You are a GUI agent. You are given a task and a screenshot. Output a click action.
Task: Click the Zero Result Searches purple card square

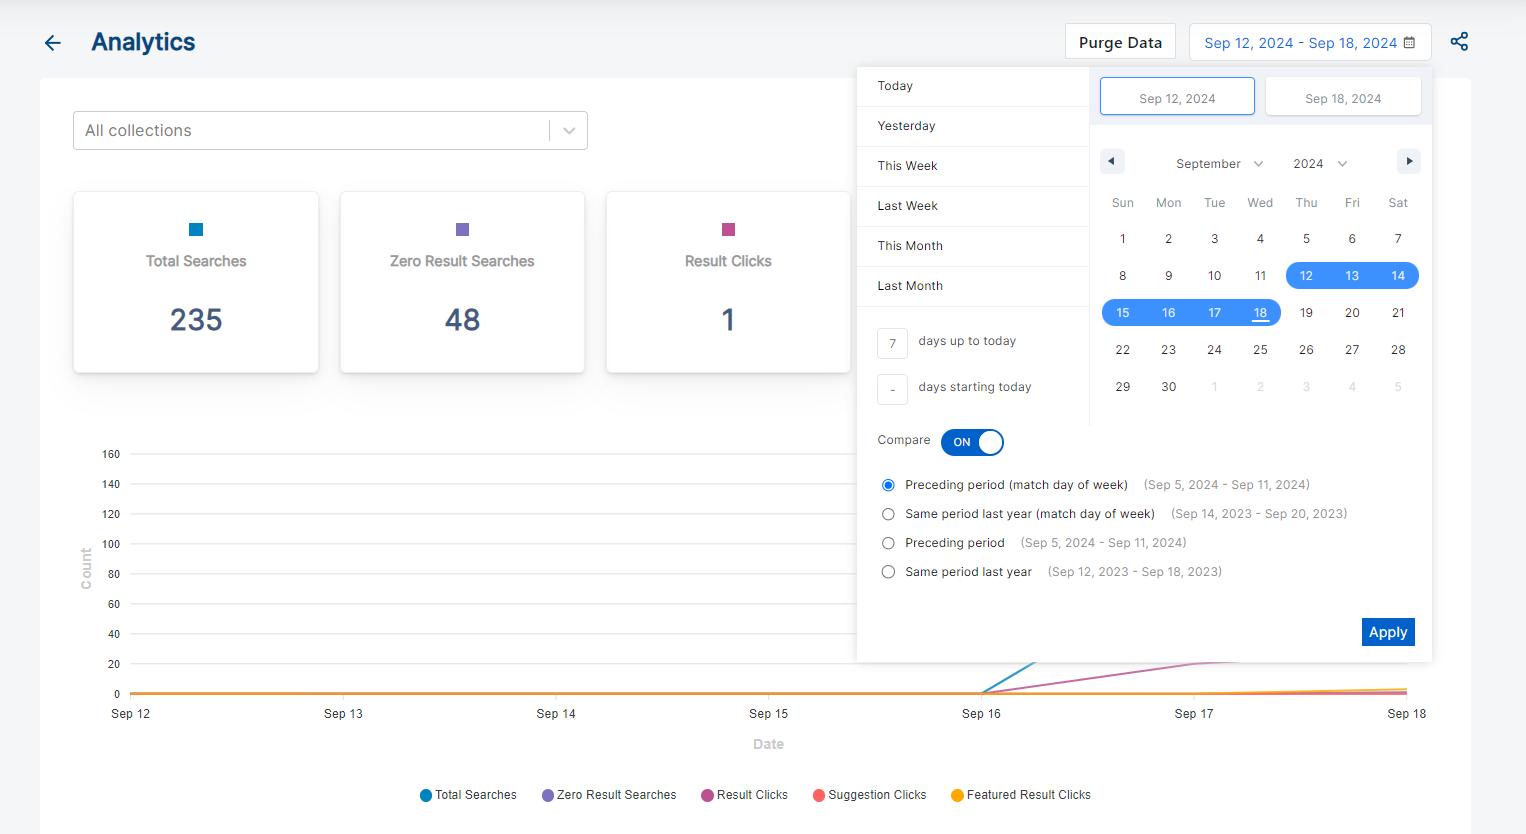point(462,229)
